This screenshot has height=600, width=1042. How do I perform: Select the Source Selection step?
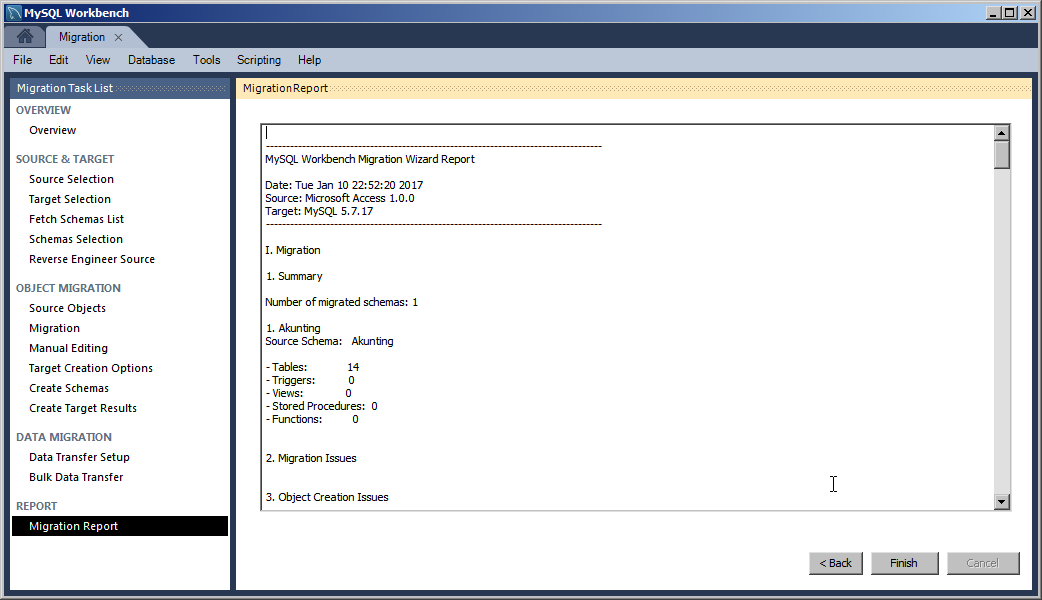click(71, 179)
